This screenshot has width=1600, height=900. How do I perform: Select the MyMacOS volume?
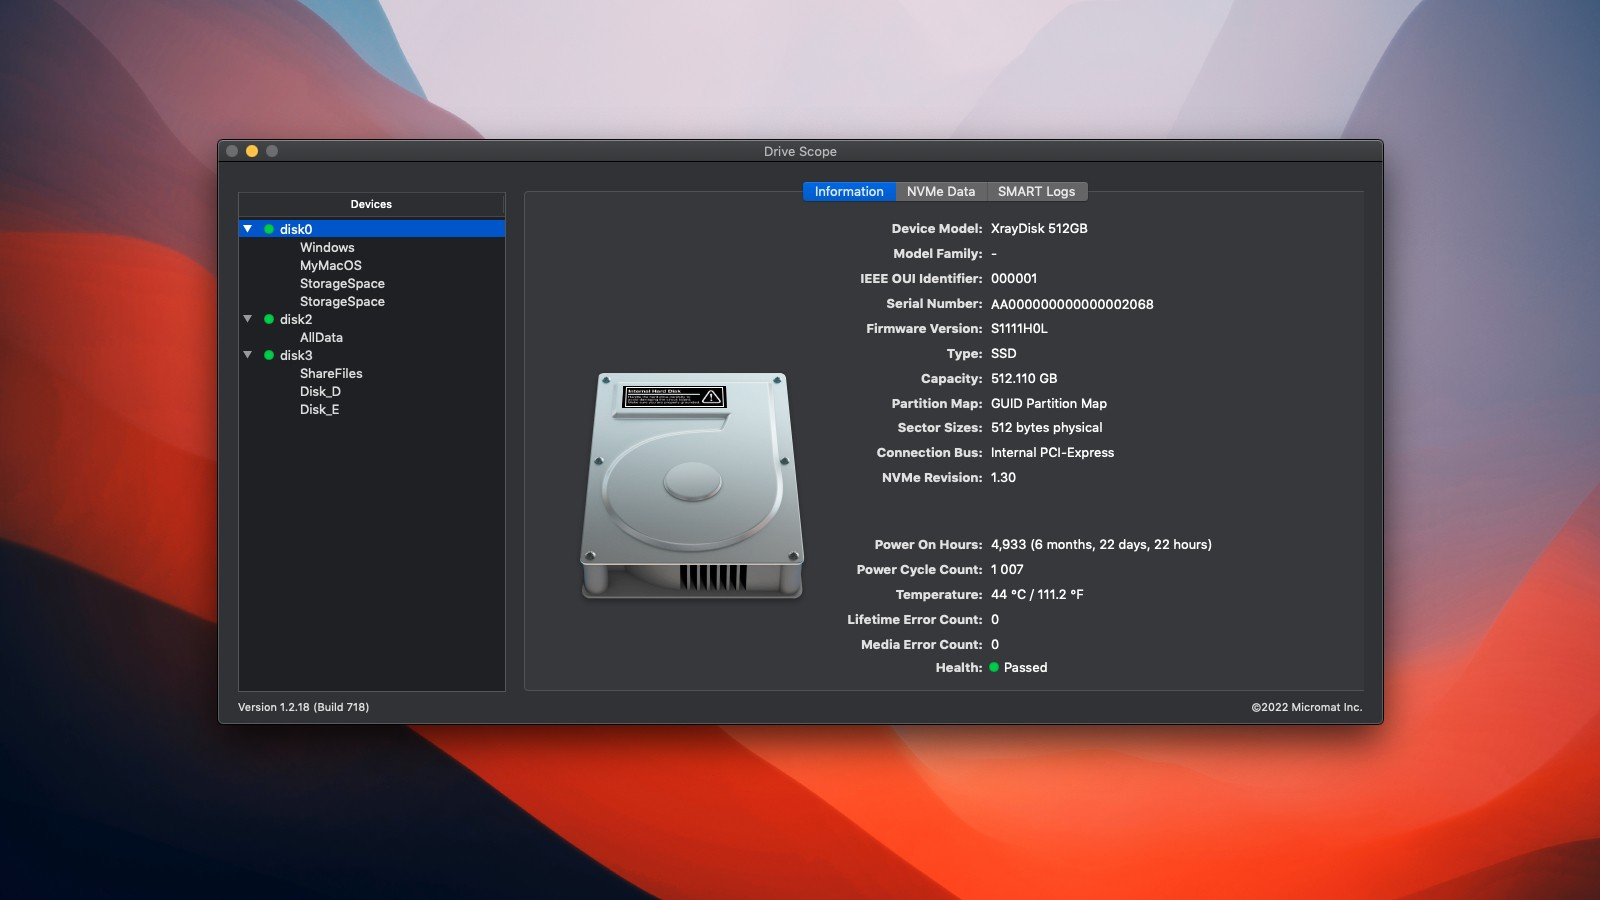click(330, 265)
